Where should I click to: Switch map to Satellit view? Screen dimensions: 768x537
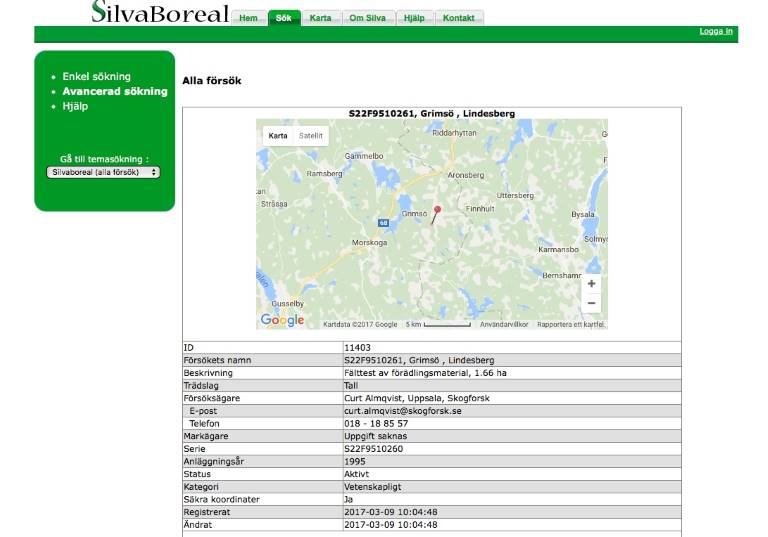pos(311,135)
